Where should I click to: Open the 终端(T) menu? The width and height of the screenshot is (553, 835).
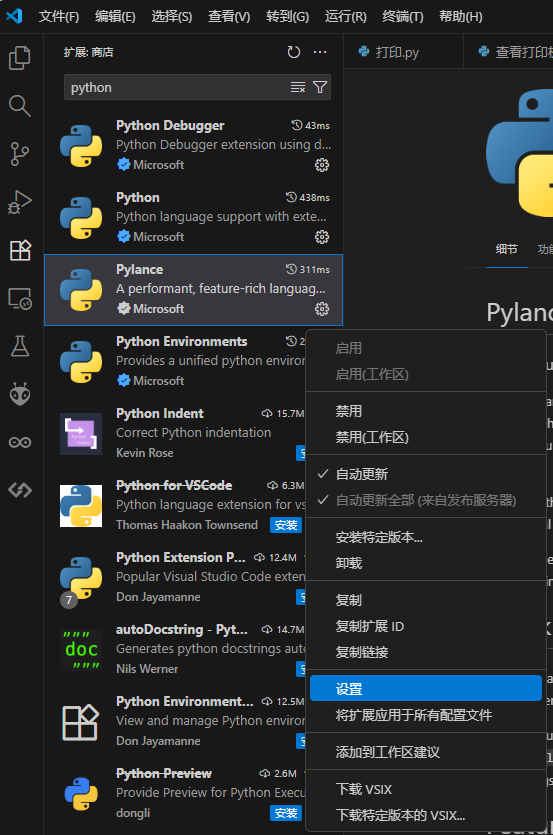(403, 17)
